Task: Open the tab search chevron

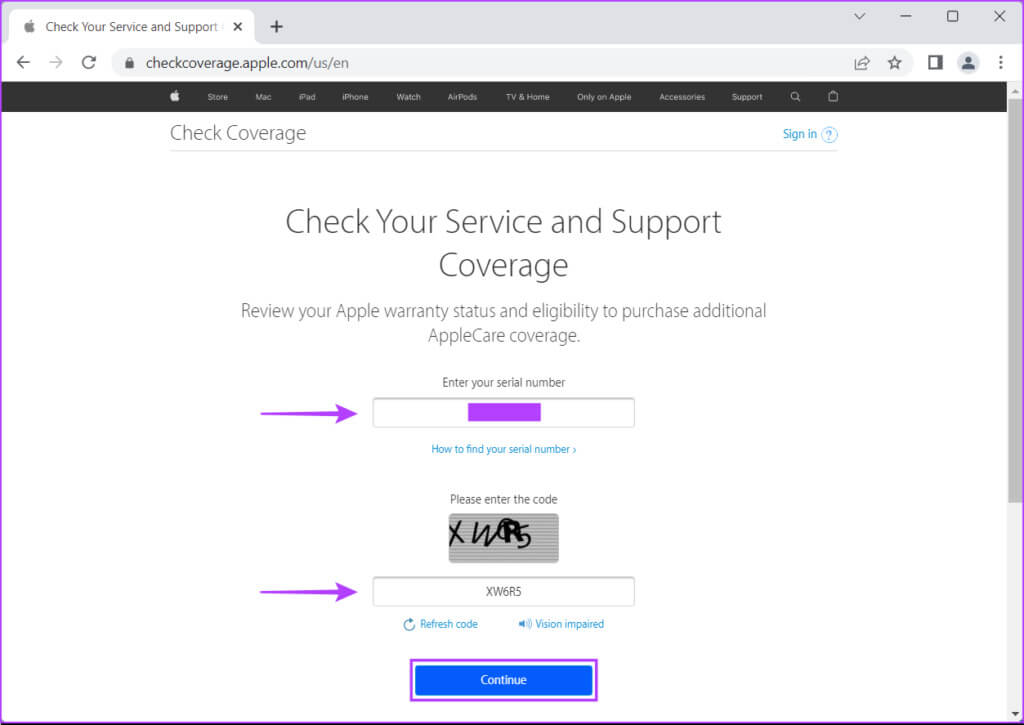Action: (x=859, y=16)
